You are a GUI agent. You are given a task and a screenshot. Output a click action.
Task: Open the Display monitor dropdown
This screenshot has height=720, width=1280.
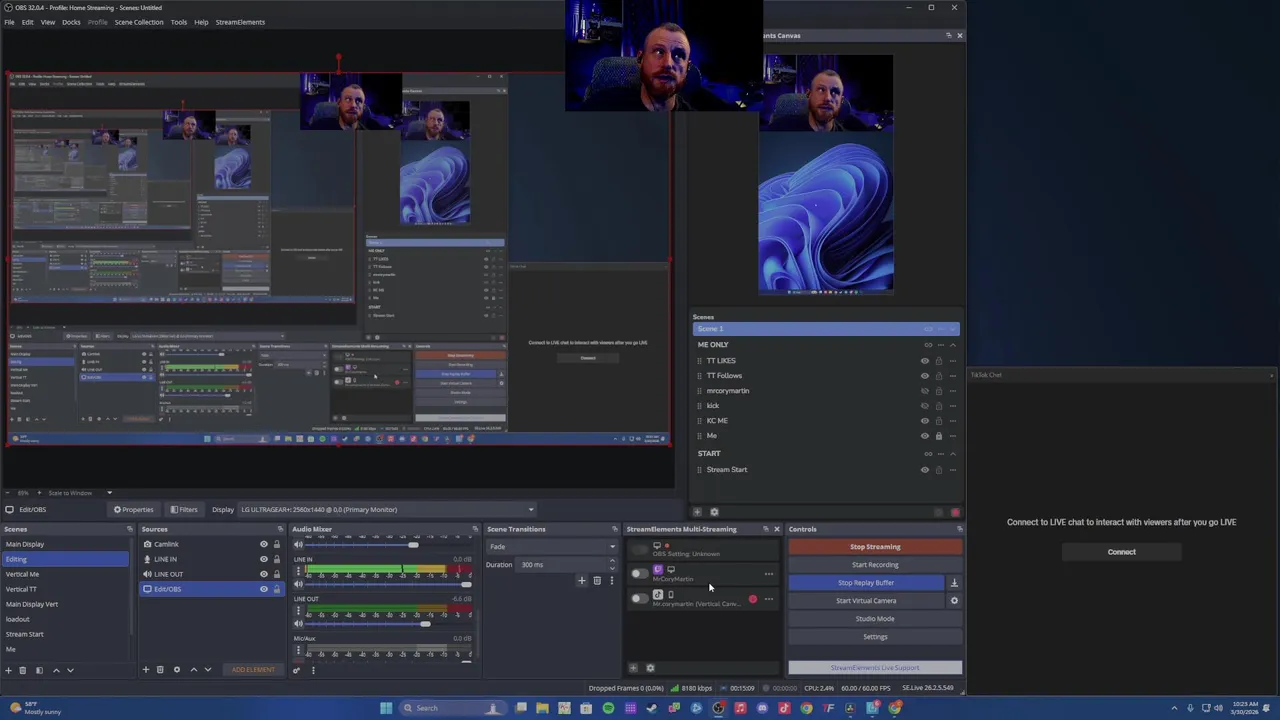pos(387,510)
